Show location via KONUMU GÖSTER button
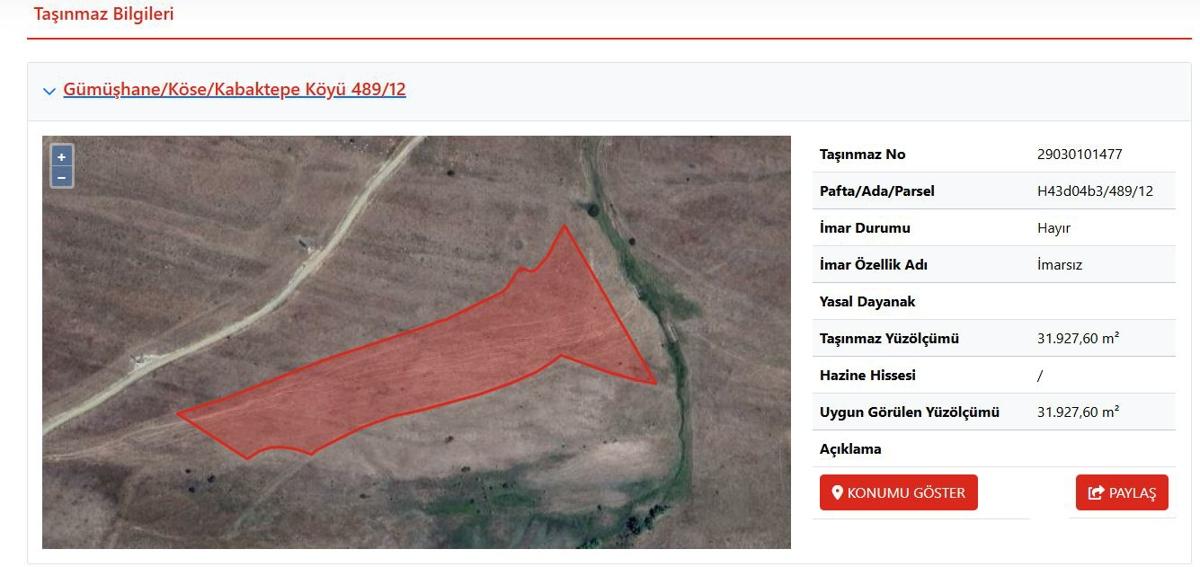Image resolution: width=1200 pixels, height=567 pixels. pos(898,493)
